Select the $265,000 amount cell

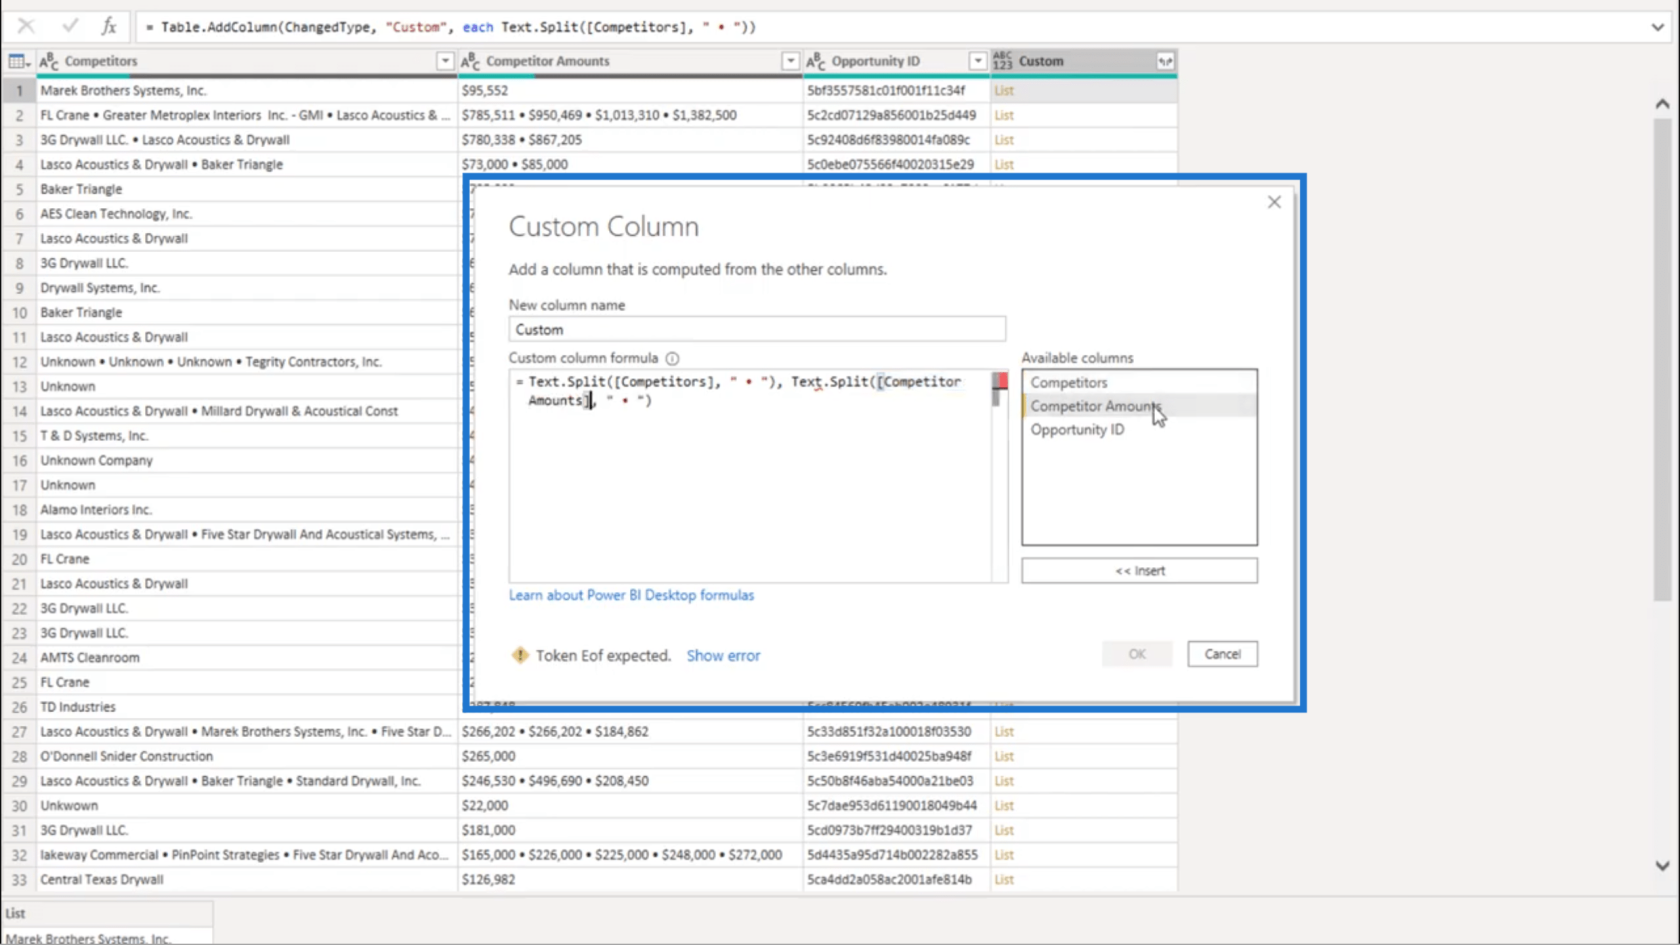tap(630, 756)
